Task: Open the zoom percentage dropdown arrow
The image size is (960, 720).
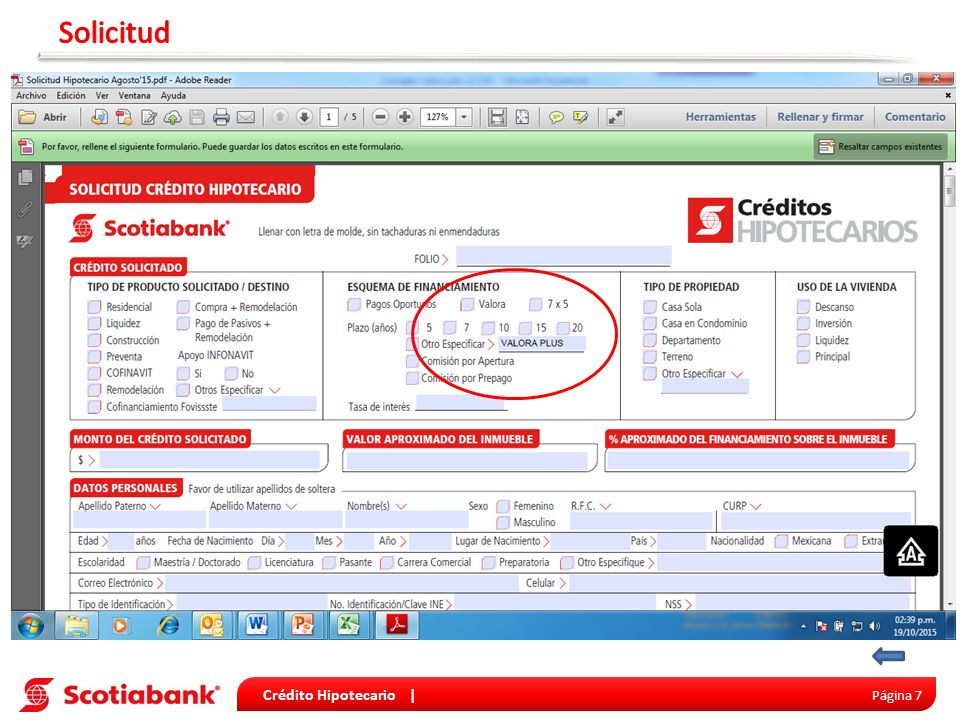Action: [x=465, y=116]
